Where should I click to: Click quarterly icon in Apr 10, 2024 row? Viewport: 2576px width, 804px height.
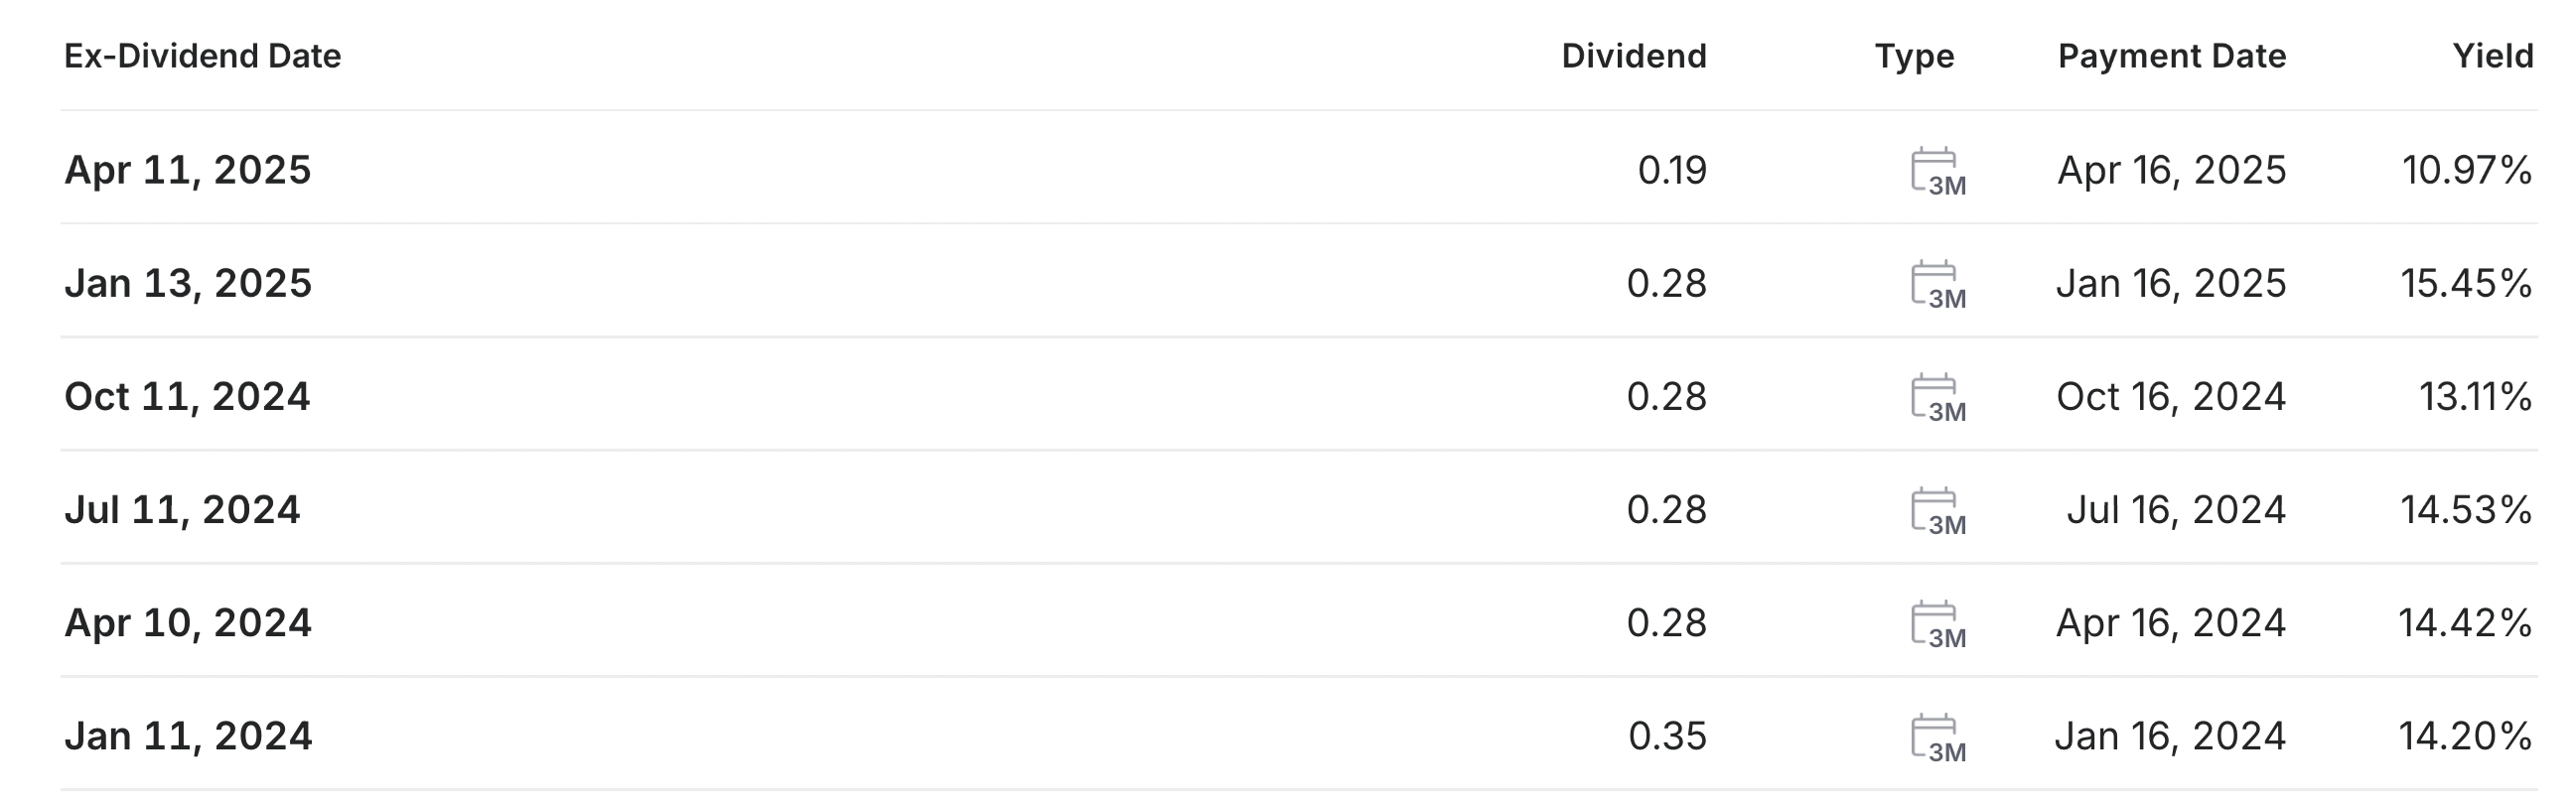tap(1936, 623)
